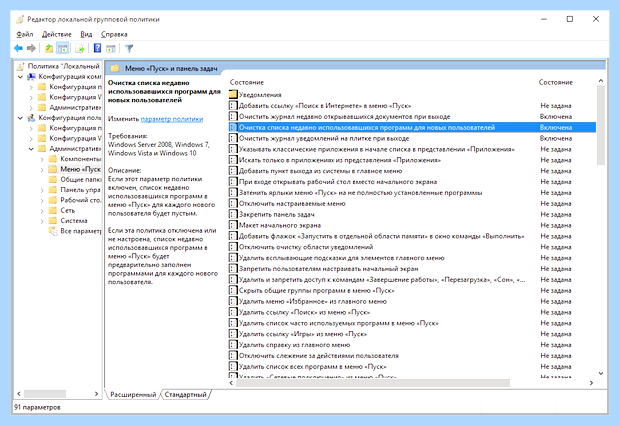620x426 pixels.
Task: Click the vertical scrollbar thumb of policy list
Action: [x=601, y=125]
